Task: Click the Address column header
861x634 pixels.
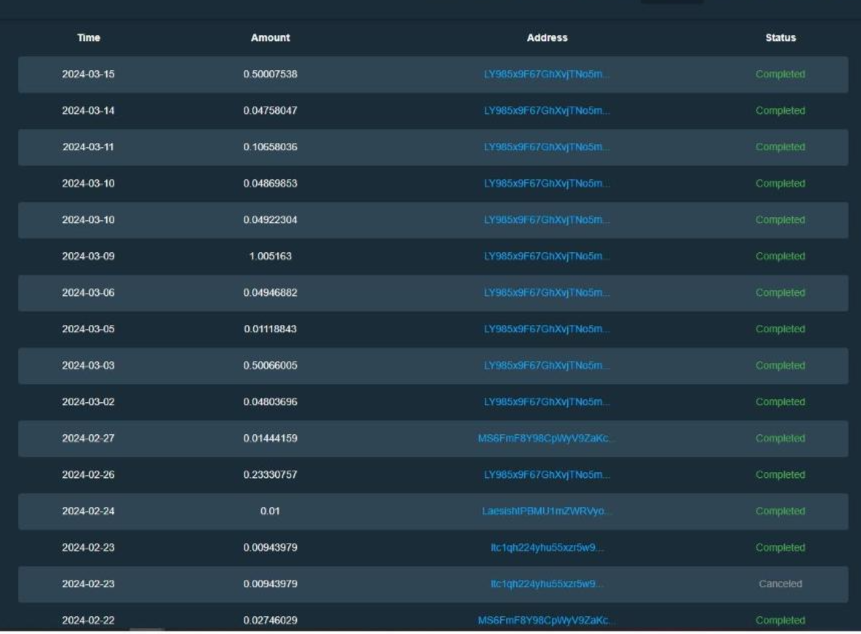Action: click(547, 38)
